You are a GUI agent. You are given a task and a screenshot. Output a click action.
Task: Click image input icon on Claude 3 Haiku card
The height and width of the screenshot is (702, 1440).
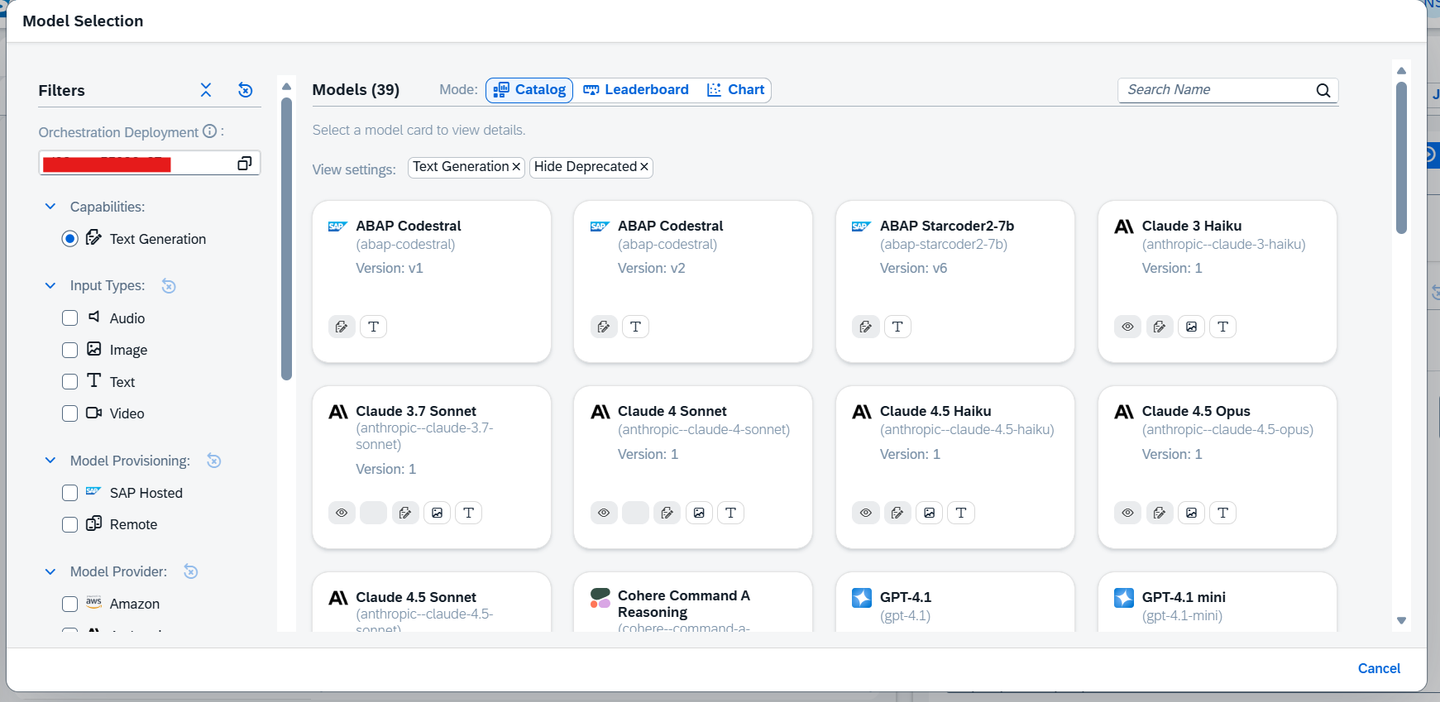click(1191, 326)
